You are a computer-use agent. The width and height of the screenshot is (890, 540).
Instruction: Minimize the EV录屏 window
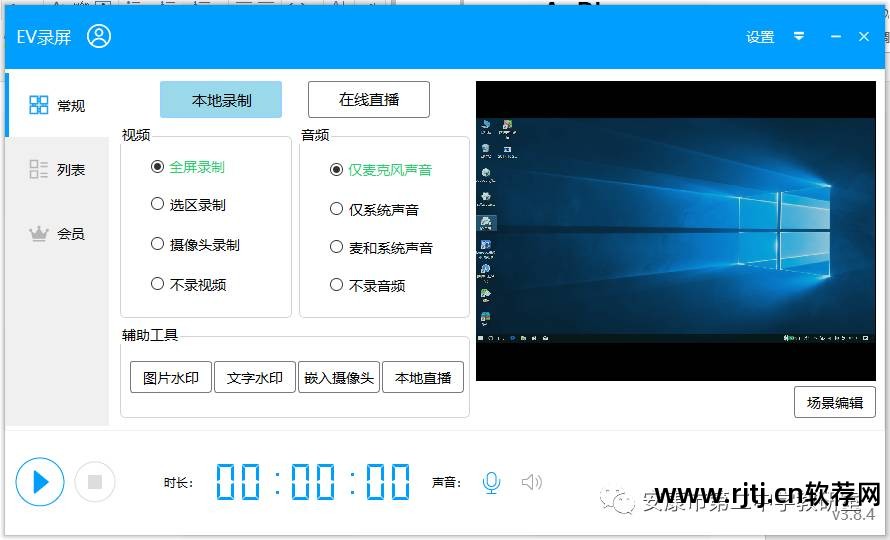pyautogui.click(x=836, y=36)
